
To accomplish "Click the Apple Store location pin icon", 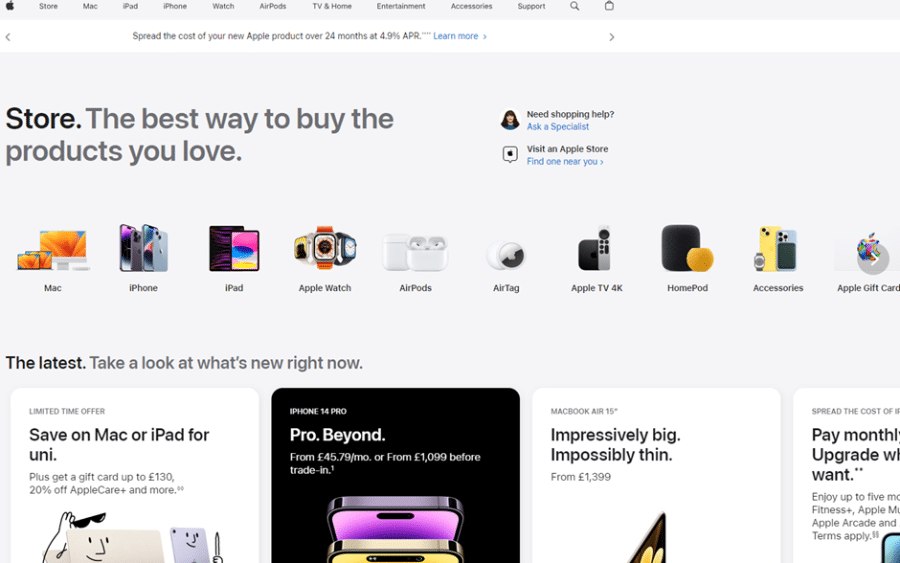I will (x=510, y=154).
